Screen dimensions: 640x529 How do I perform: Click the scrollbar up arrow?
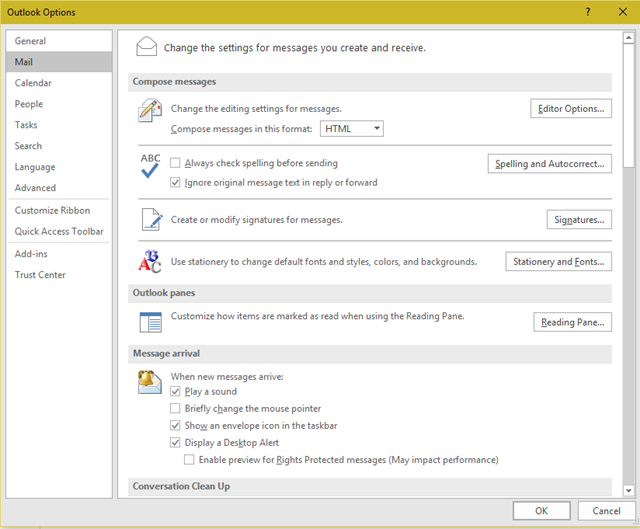tap(628, 38)
